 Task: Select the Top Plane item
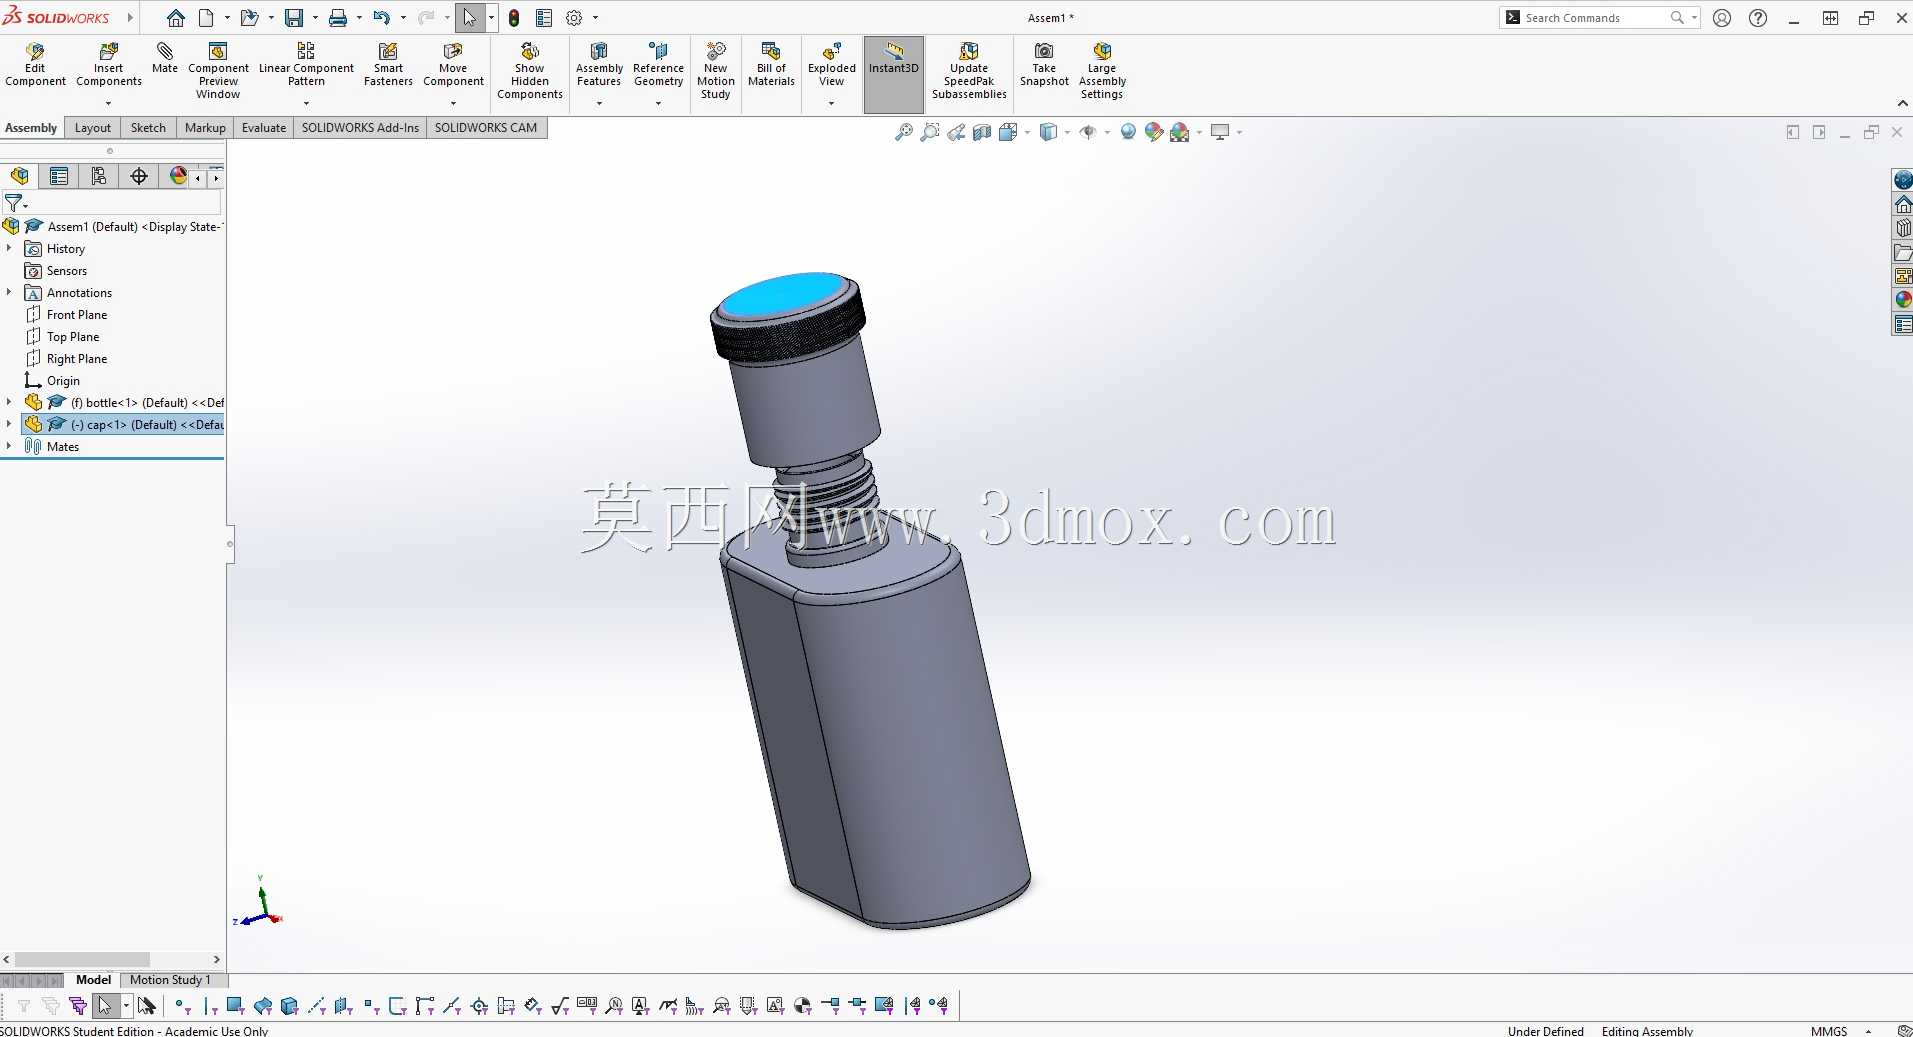[x=73, y=337]
